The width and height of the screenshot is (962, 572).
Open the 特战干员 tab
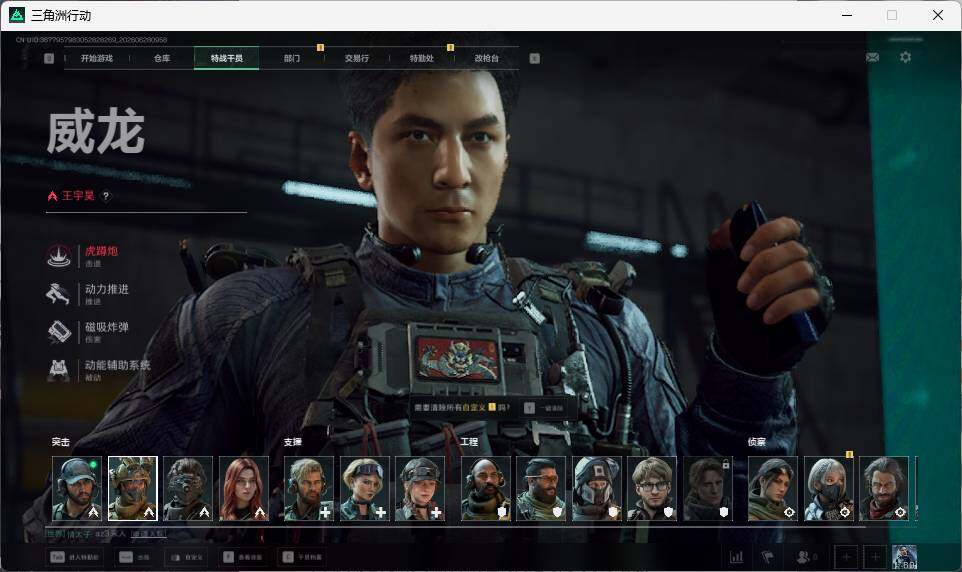pos(226,58)
